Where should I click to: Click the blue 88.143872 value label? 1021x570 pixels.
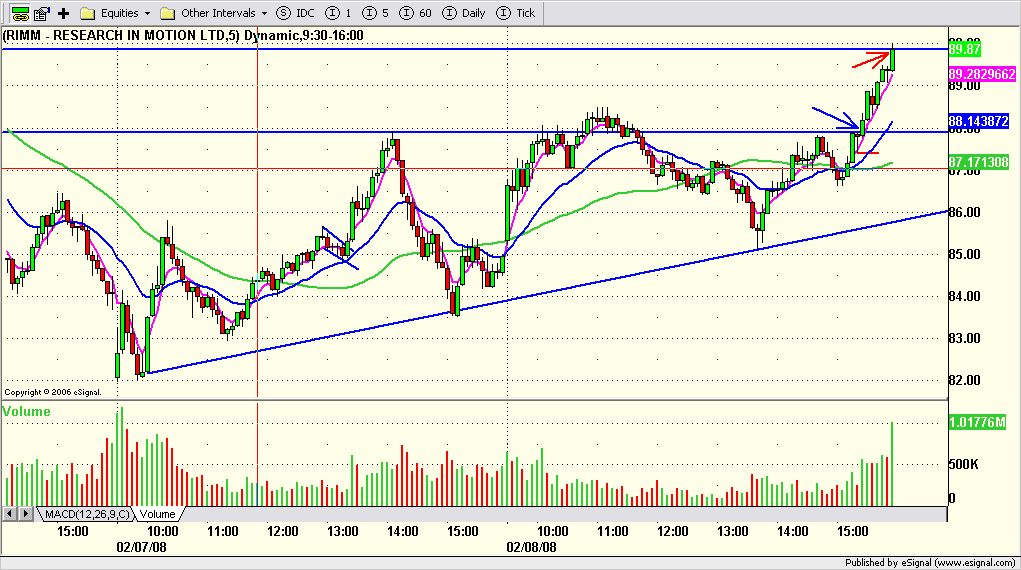(979, 121)
